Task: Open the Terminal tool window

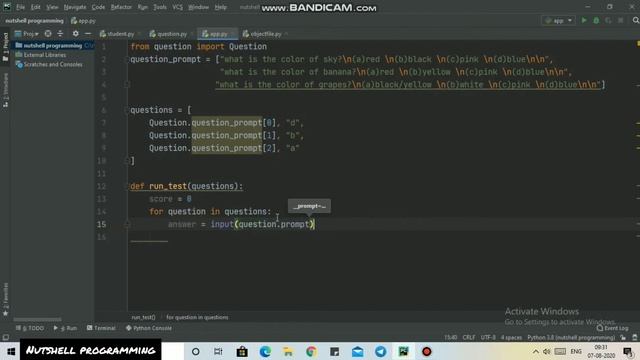Action: tap(101, 328)
